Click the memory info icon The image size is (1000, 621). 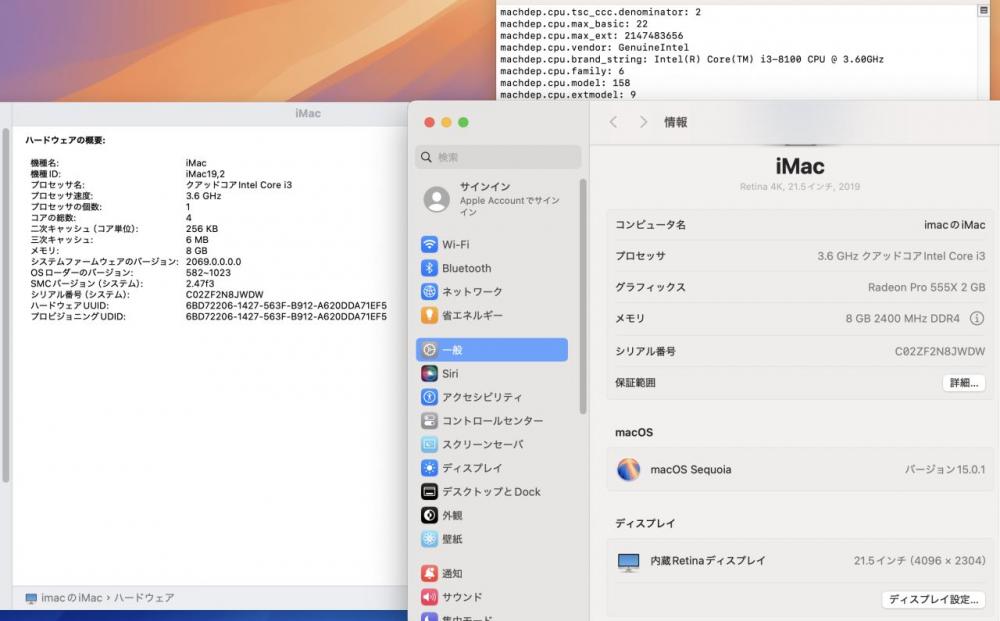977,318
